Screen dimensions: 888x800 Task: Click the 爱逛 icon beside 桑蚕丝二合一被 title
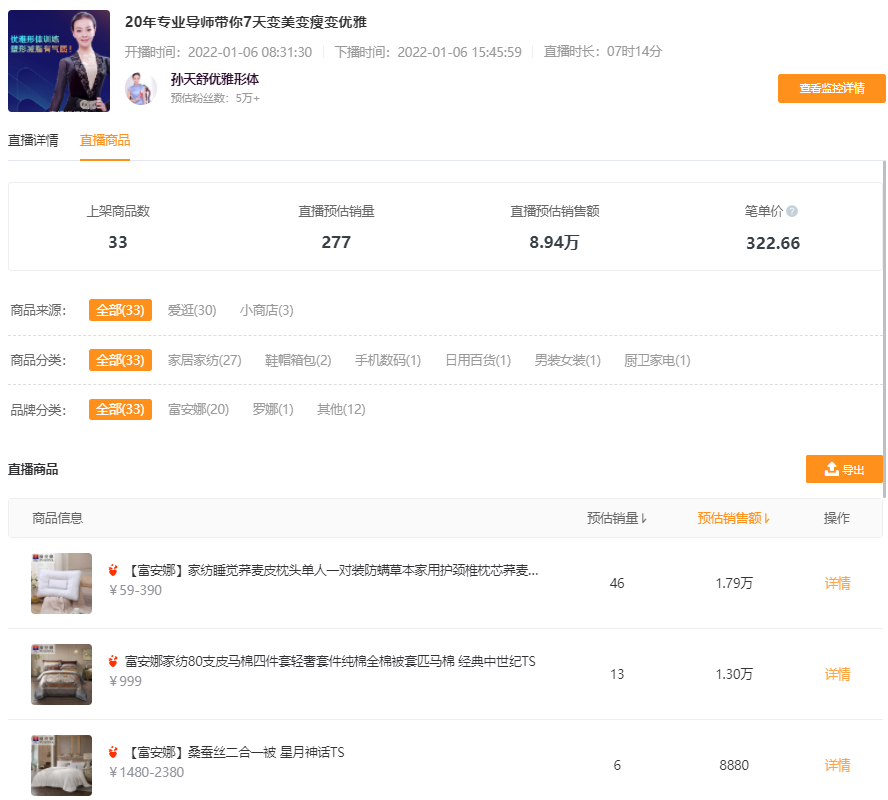click(113, 752)
